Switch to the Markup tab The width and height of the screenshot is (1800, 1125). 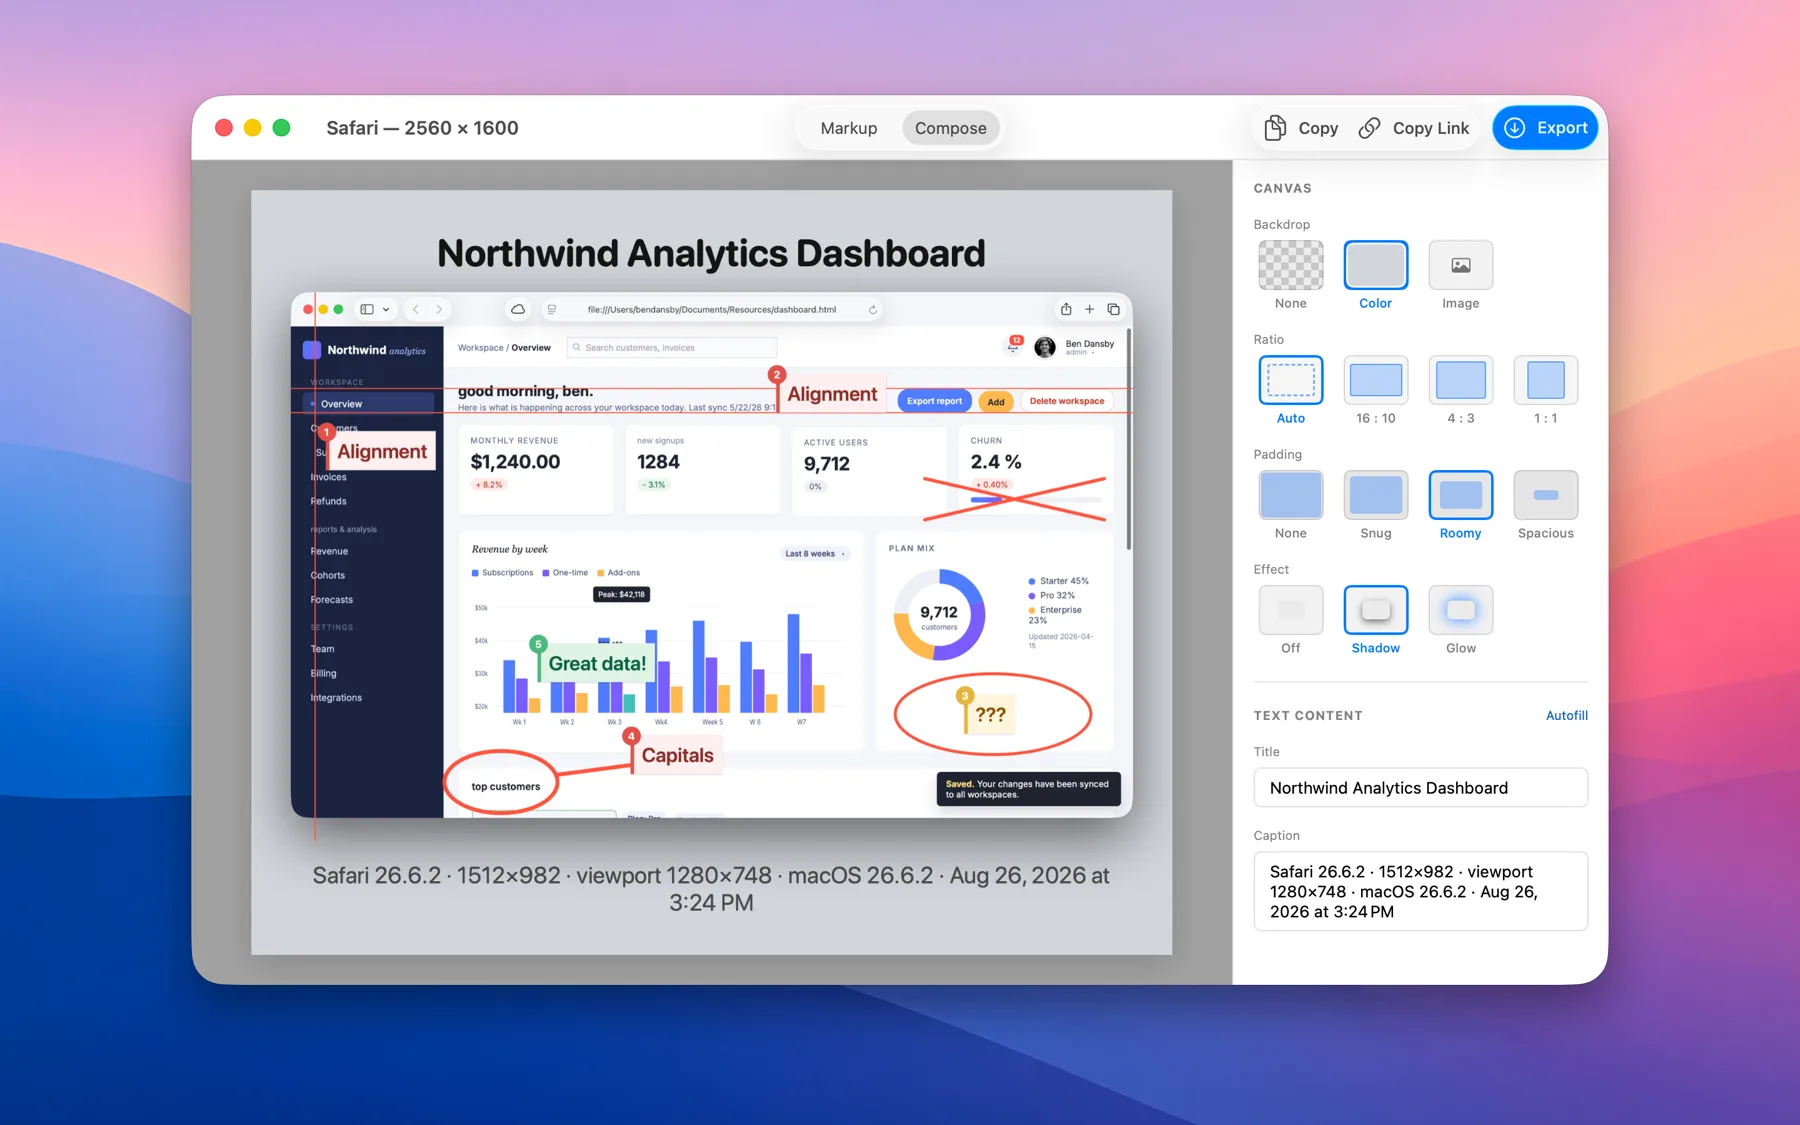coord(848,128)
